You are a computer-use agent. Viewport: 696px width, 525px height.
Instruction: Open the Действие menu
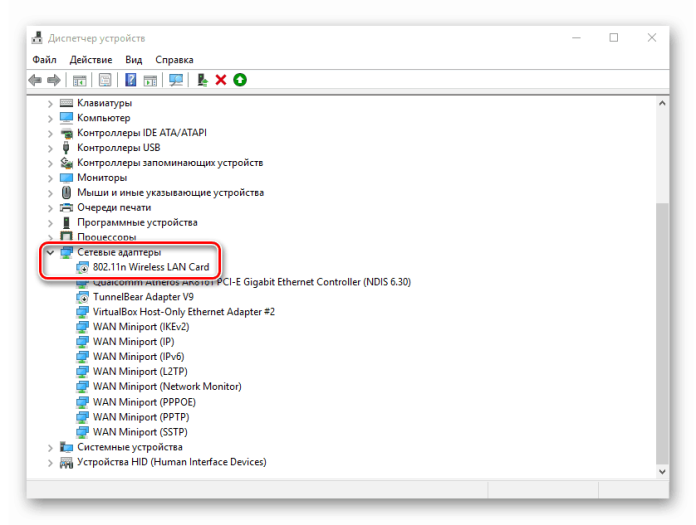[90, 60]
